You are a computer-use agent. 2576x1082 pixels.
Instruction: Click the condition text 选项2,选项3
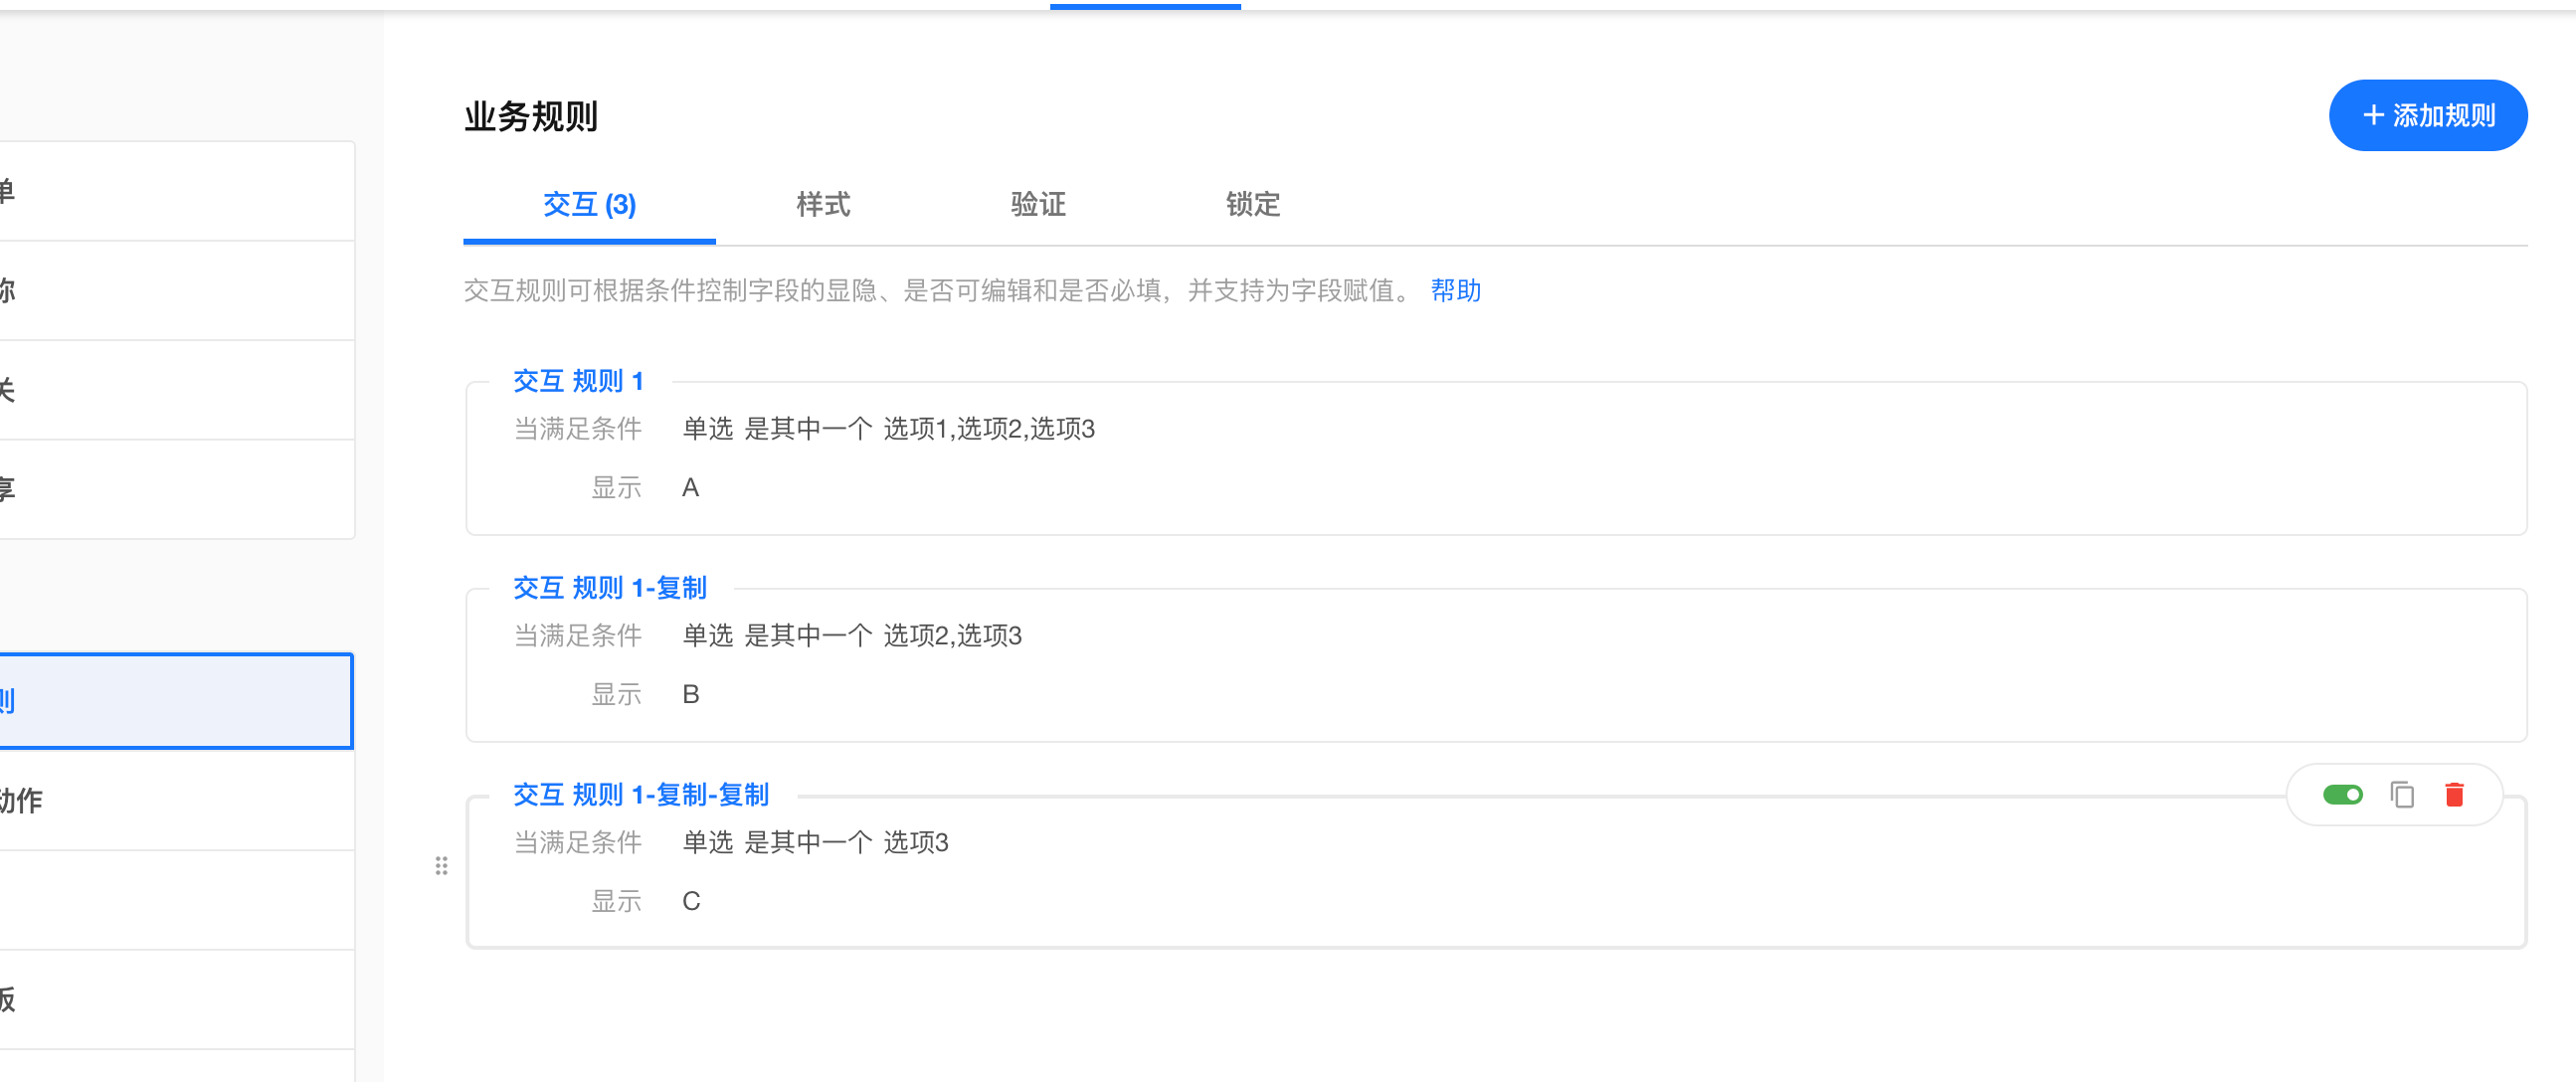click(x=952, y=636)
